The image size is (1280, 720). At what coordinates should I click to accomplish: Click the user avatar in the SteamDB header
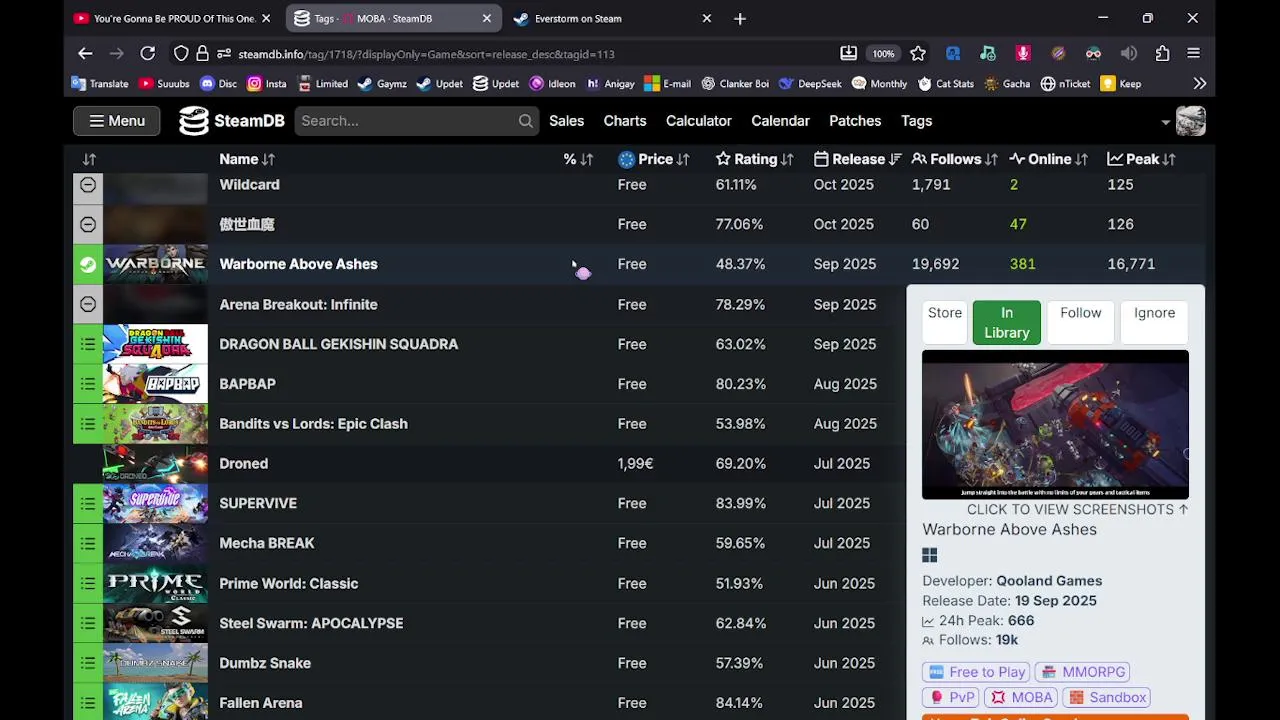click(x=1190, y=121)
